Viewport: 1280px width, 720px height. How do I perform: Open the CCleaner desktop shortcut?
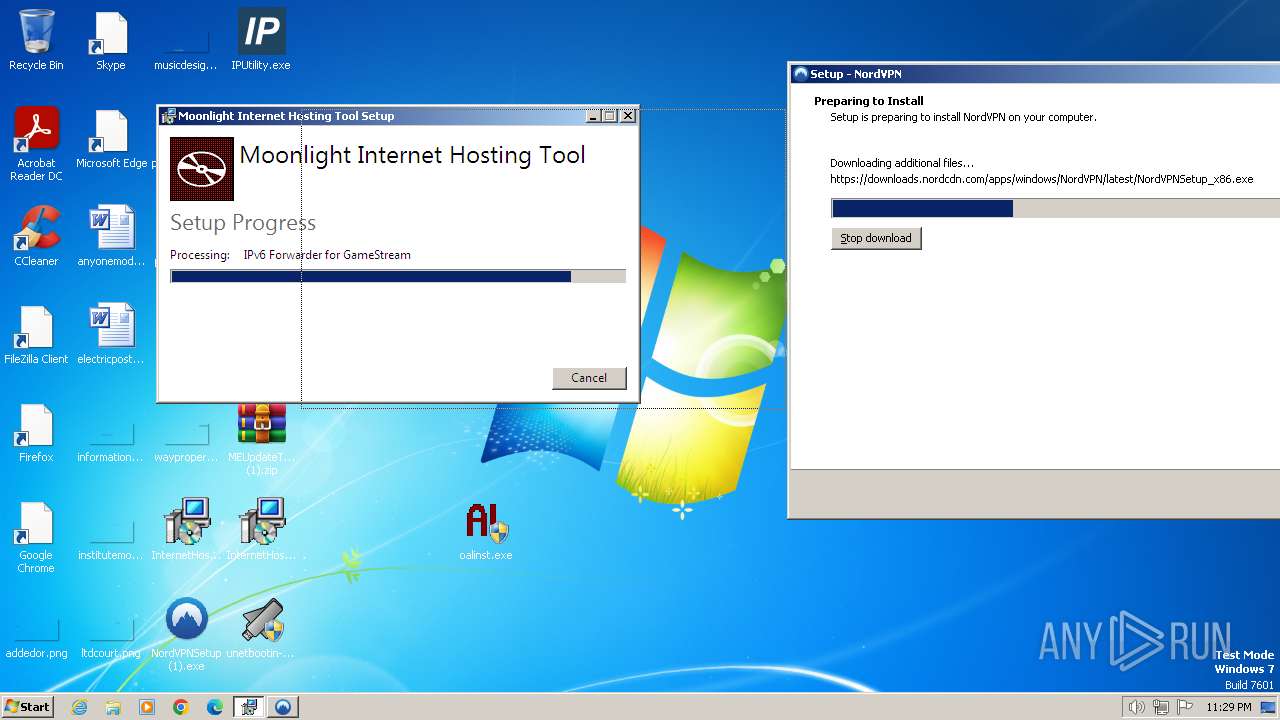point(36,237)
